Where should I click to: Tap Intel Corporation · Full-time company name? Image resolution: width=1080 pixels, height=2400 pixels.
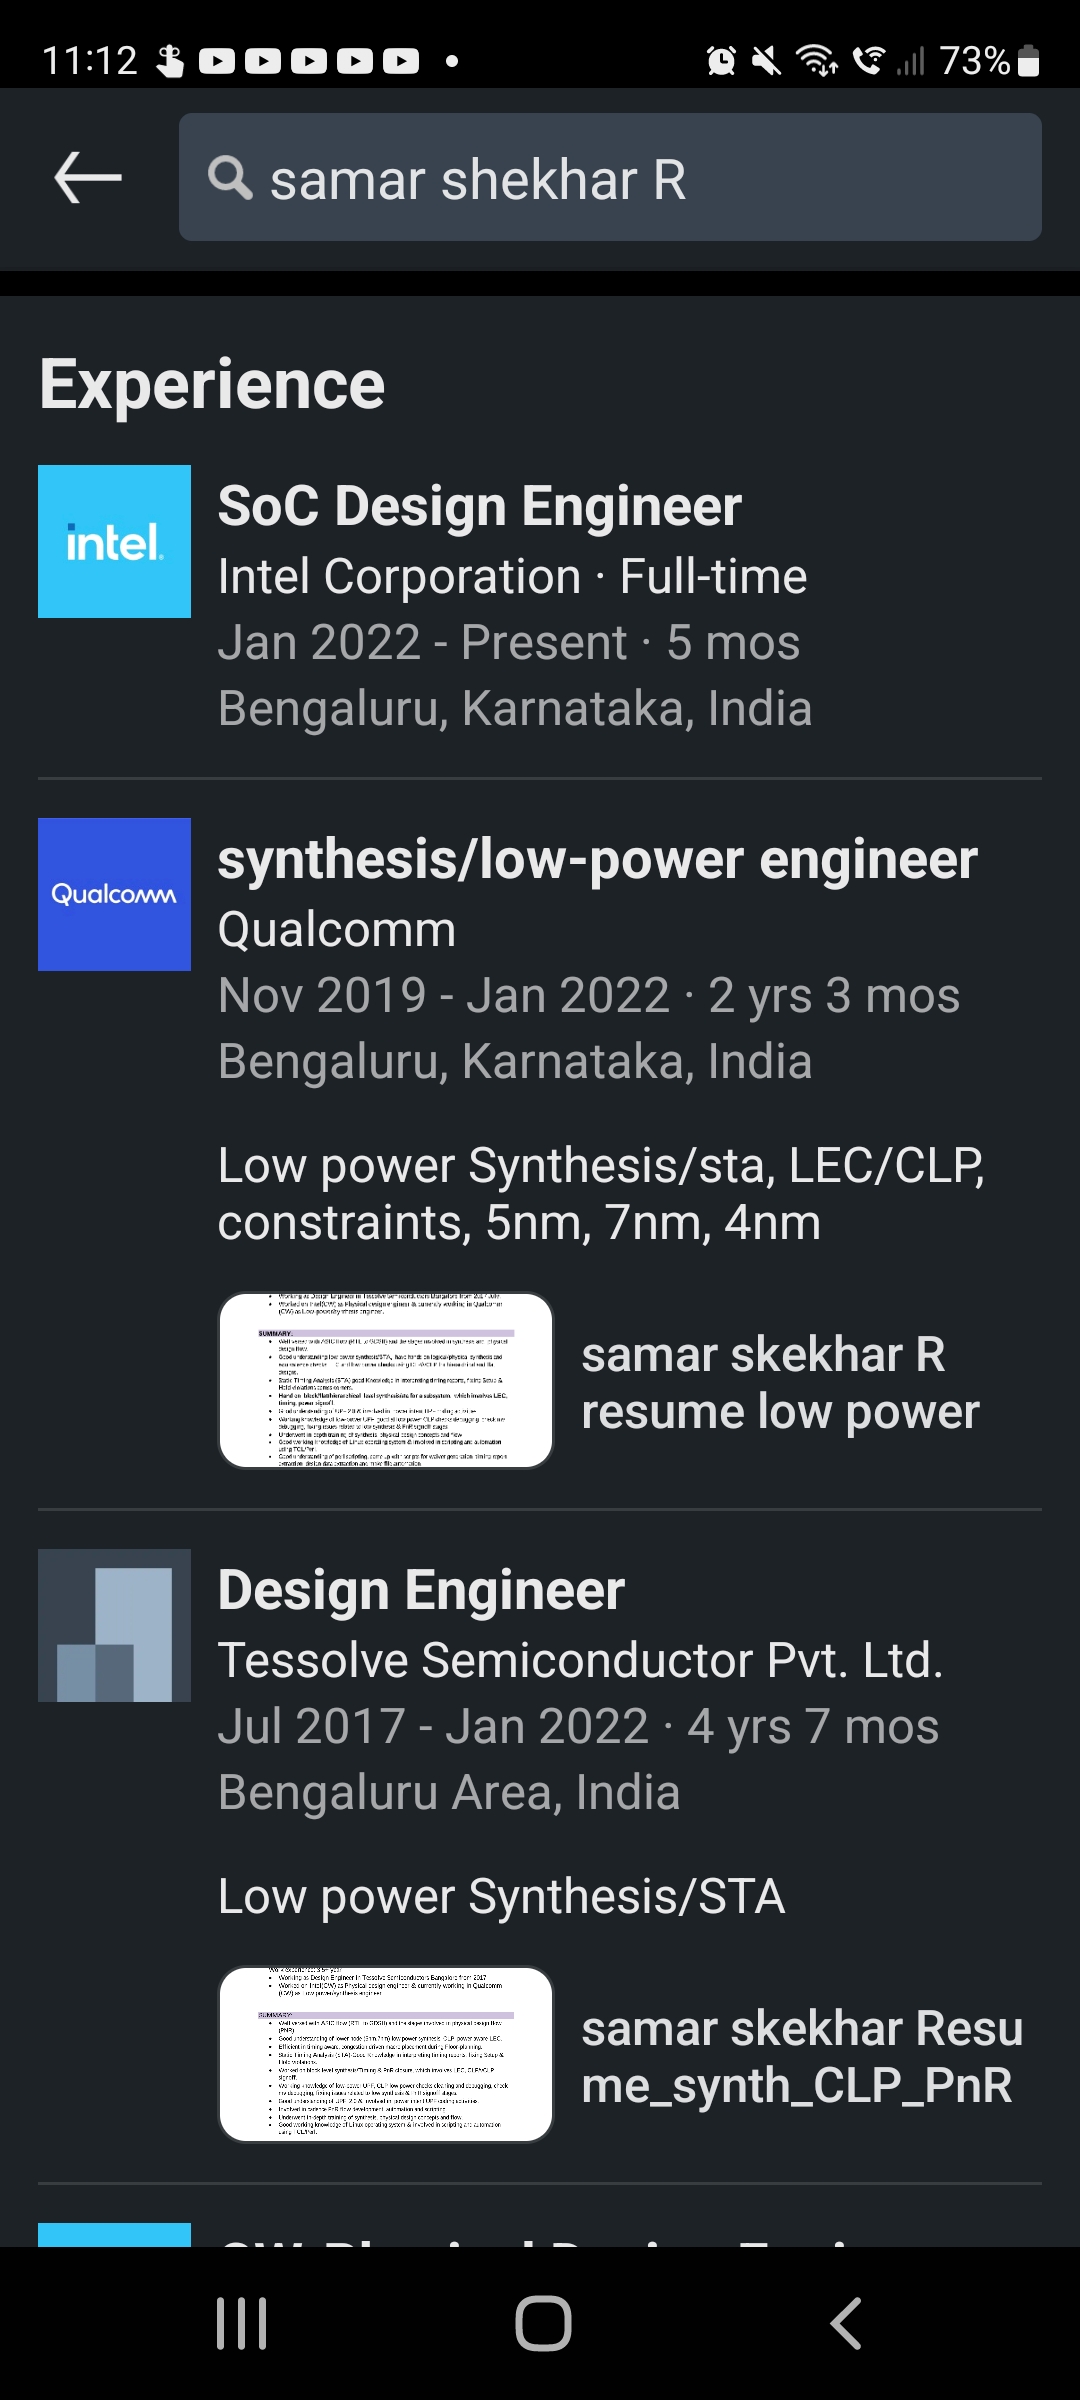512,577
